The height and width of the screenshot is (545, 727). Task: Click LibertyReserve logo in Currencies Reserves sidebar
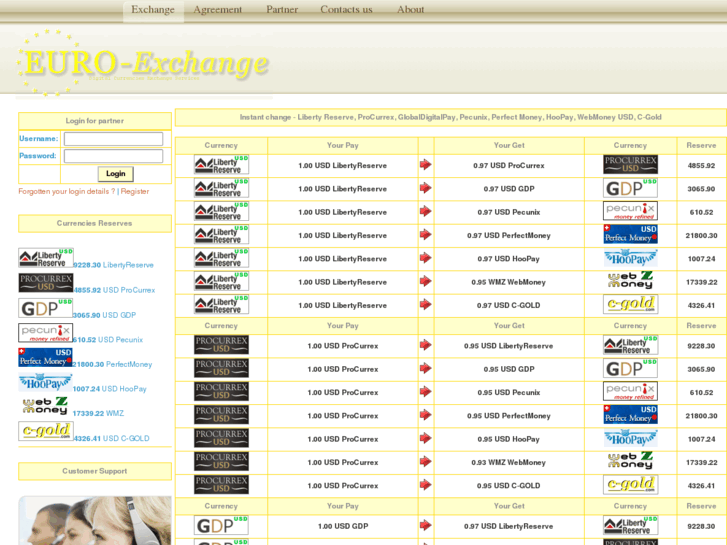[45, 258]
